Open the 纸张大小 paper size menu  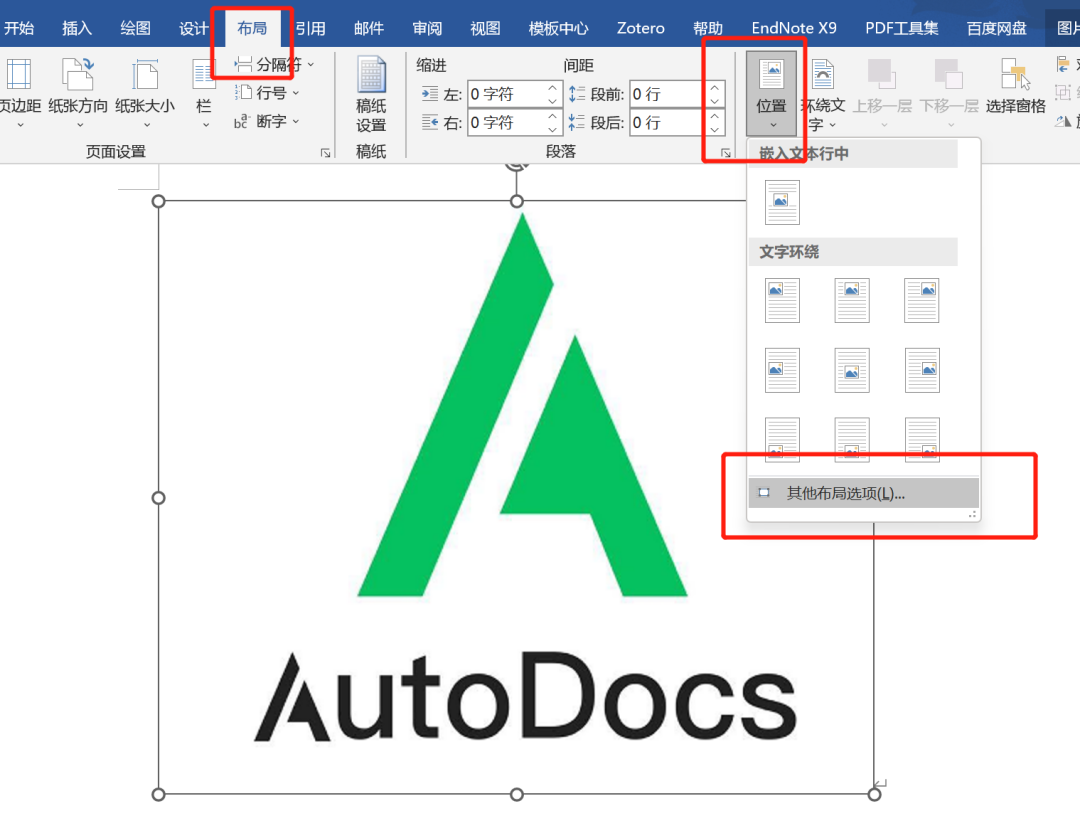click(145, 93)
